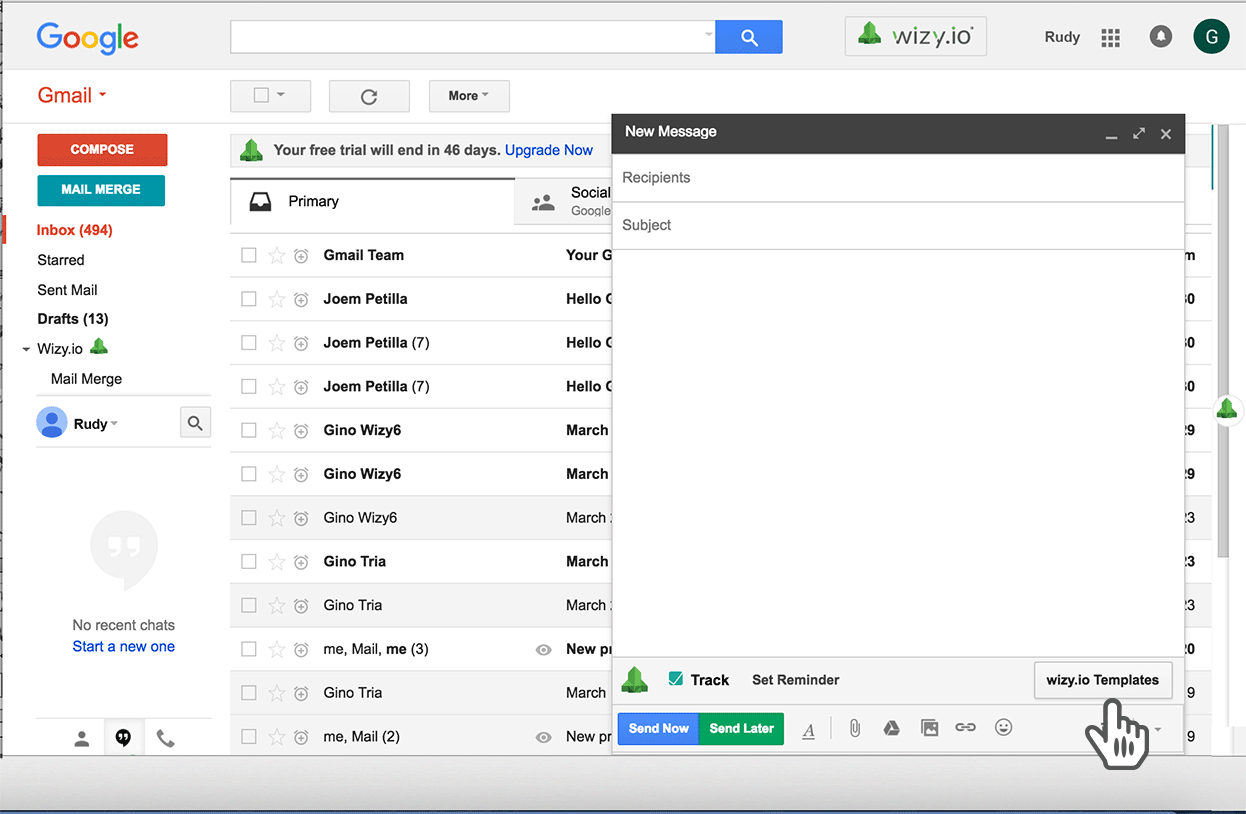The width and height of the screenshot is (1246, 814).
Task: Open the Mail Merge label under Wizy.io
Action: (87, 379)
